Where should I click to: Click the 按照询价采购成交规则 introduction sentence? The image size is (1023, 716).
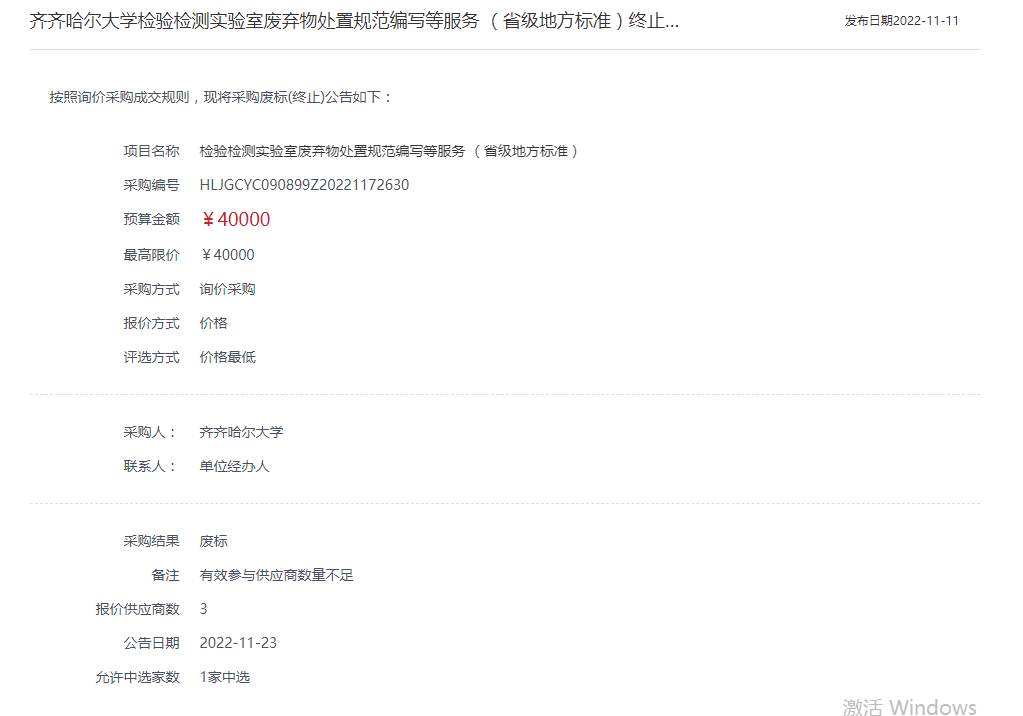pos(217,97)
